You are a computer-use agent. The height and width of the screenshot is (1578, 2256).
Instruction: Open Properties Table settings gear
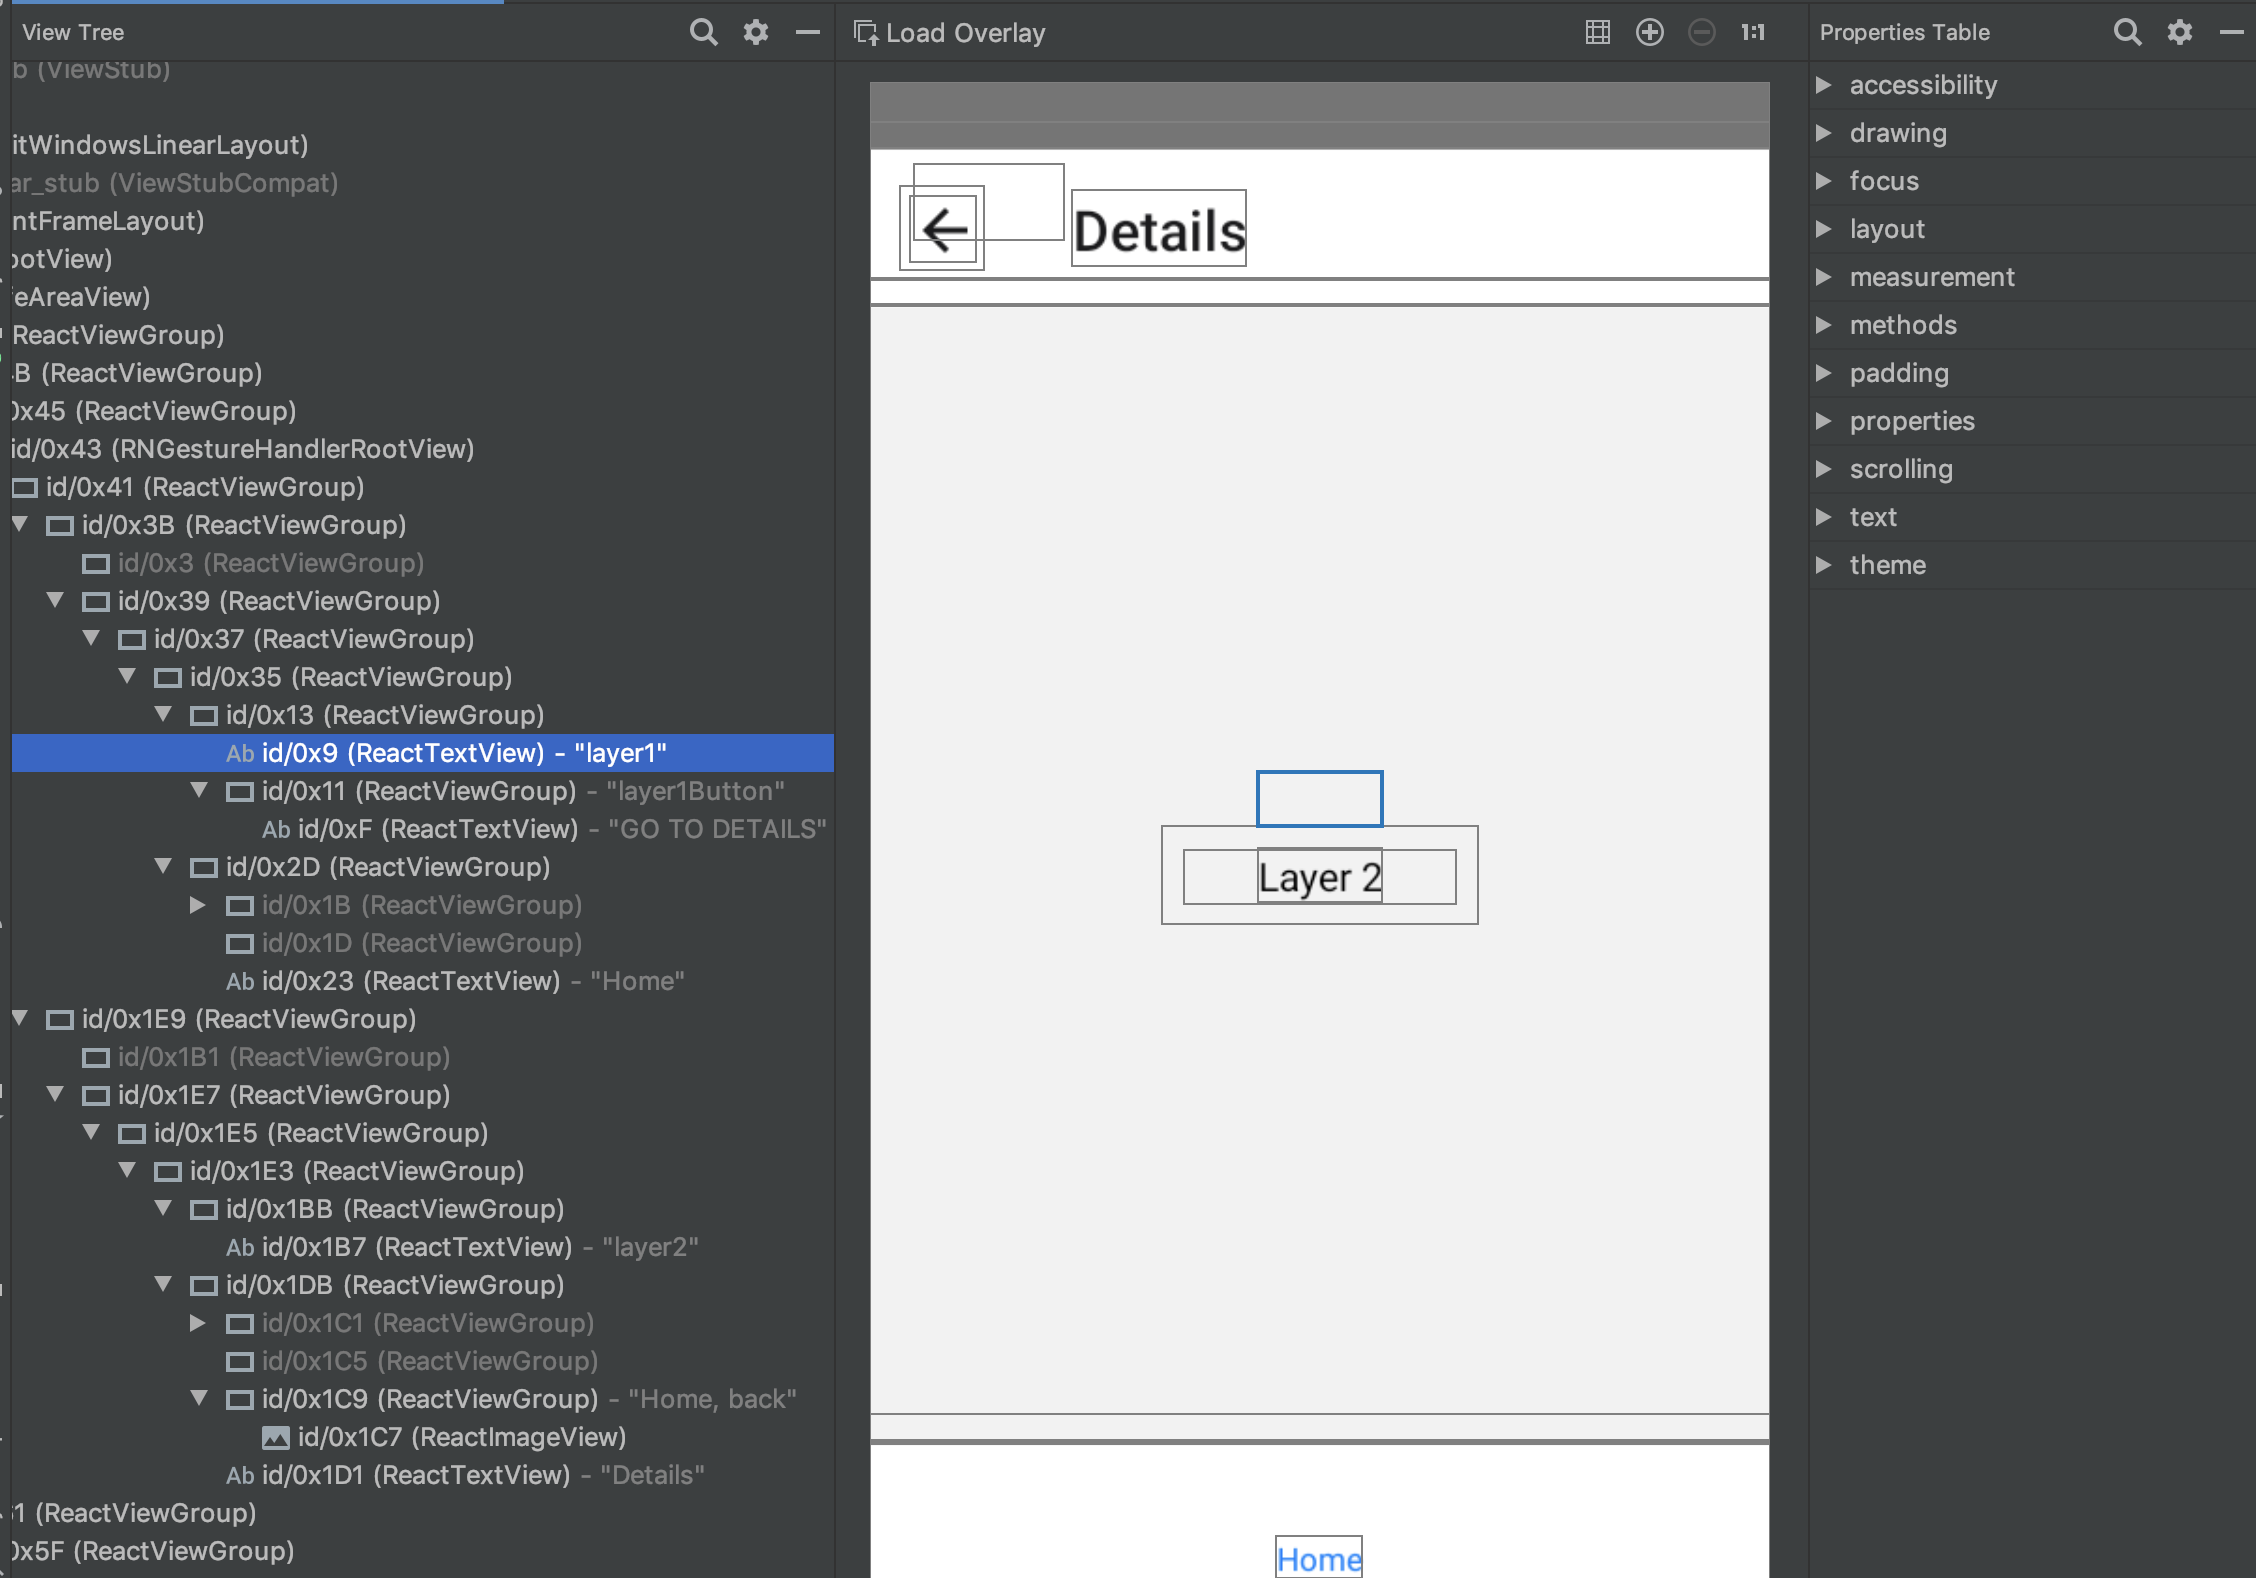2179,31
